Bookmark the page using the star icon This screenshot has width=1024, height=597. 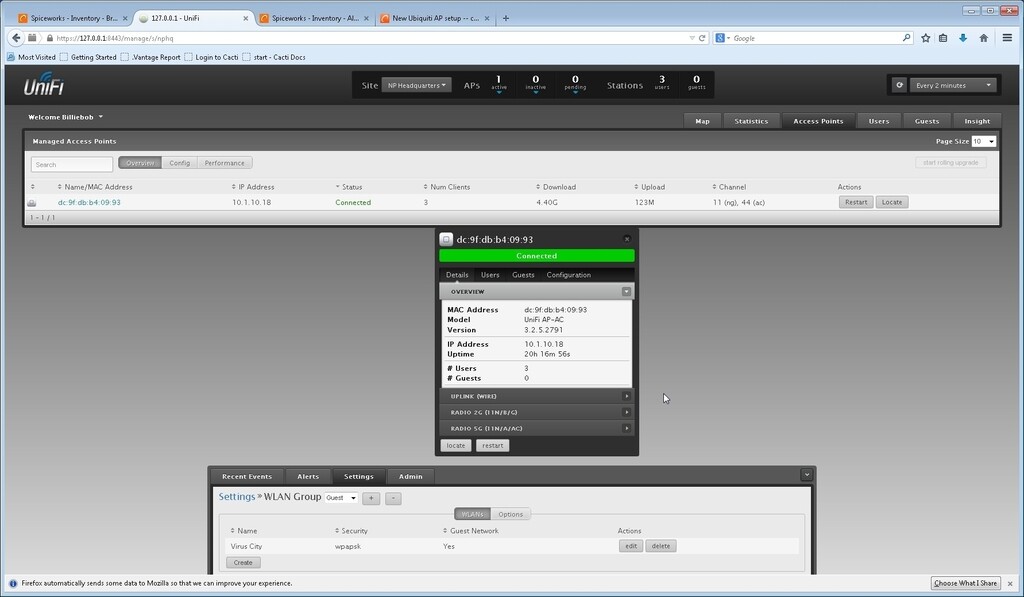[925, 37]
